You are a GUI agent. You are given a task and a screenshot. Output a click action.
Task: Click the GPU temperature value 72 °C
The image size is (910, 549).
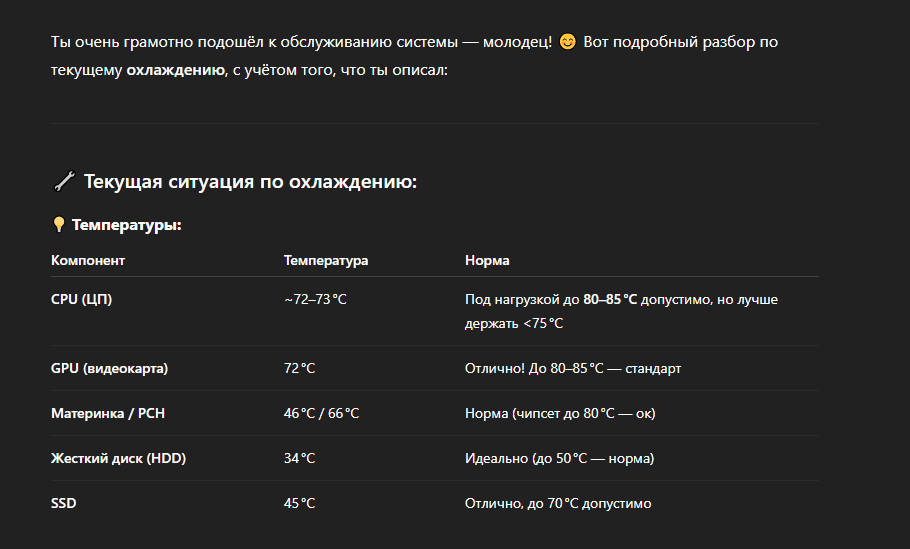(299, 369)
